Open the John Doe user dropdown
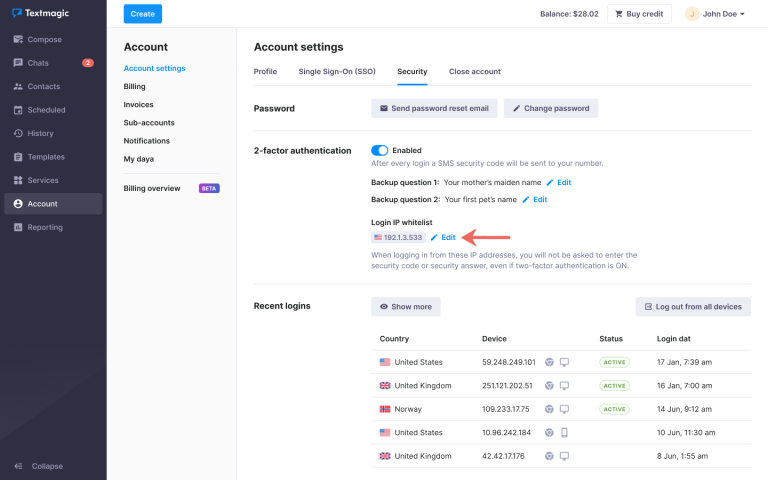The height and width of the screenshot is (480, 768). tap(715, 14)
